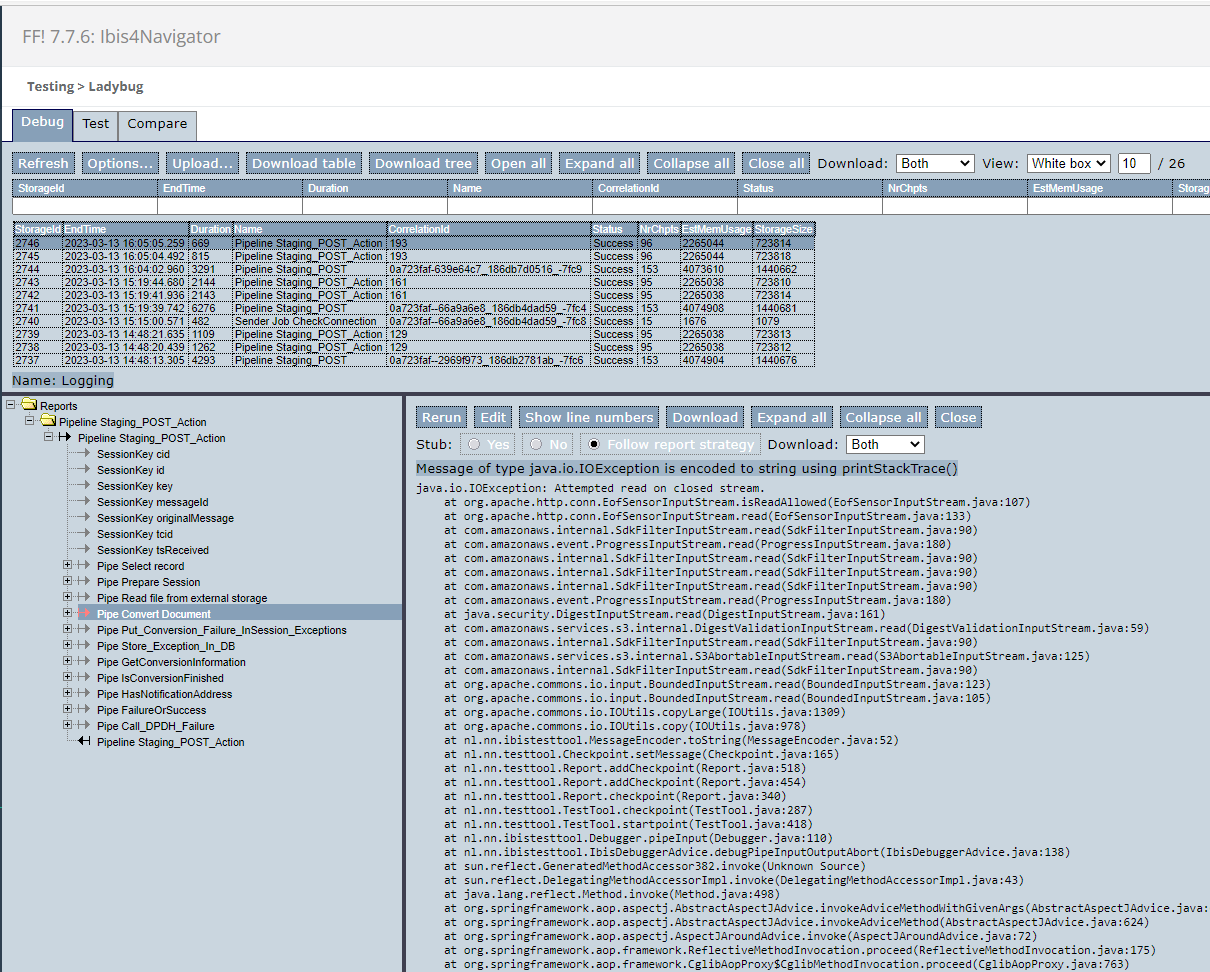Click the Options... button

(x=120, y=163)
